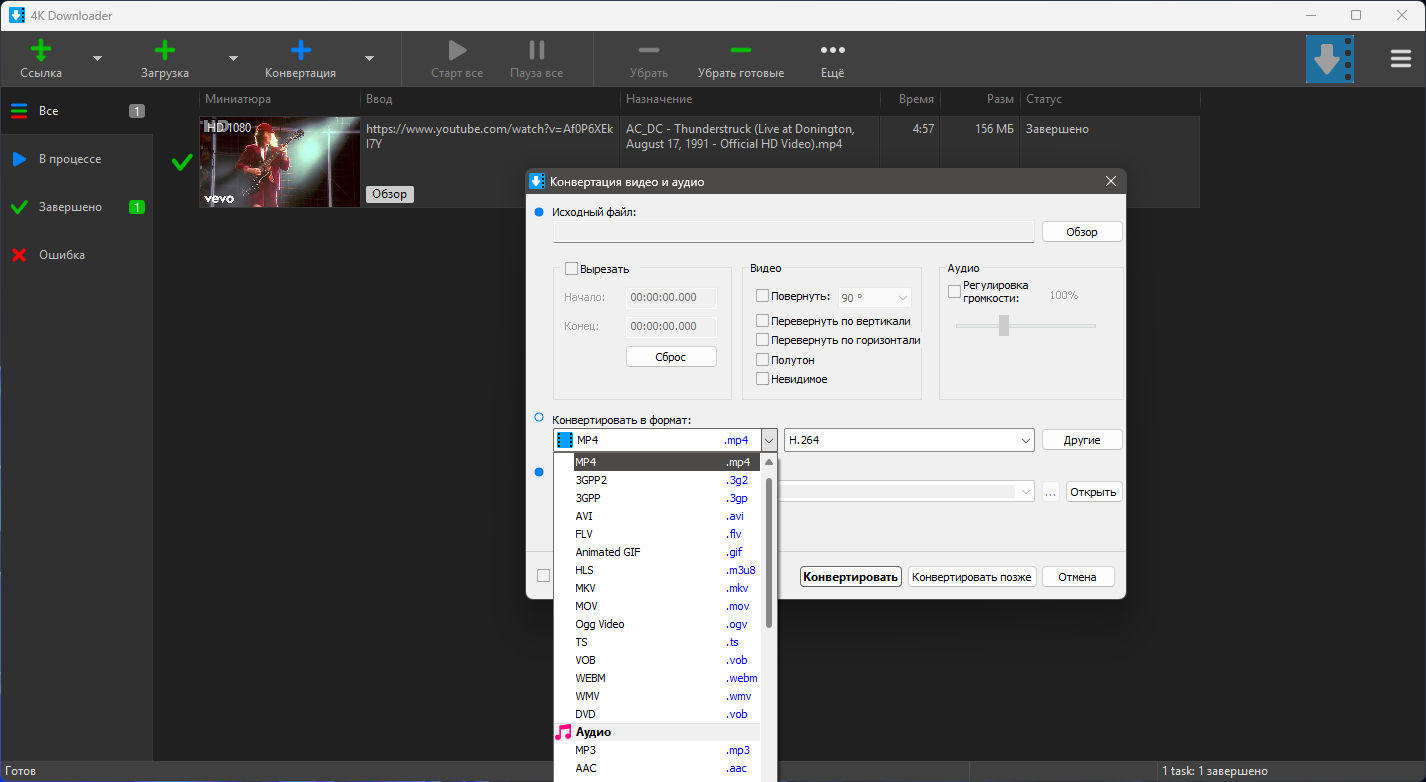Sort by the Статус column header
The height and width of the screenshot is (782, 1426).
[1110, 99]
